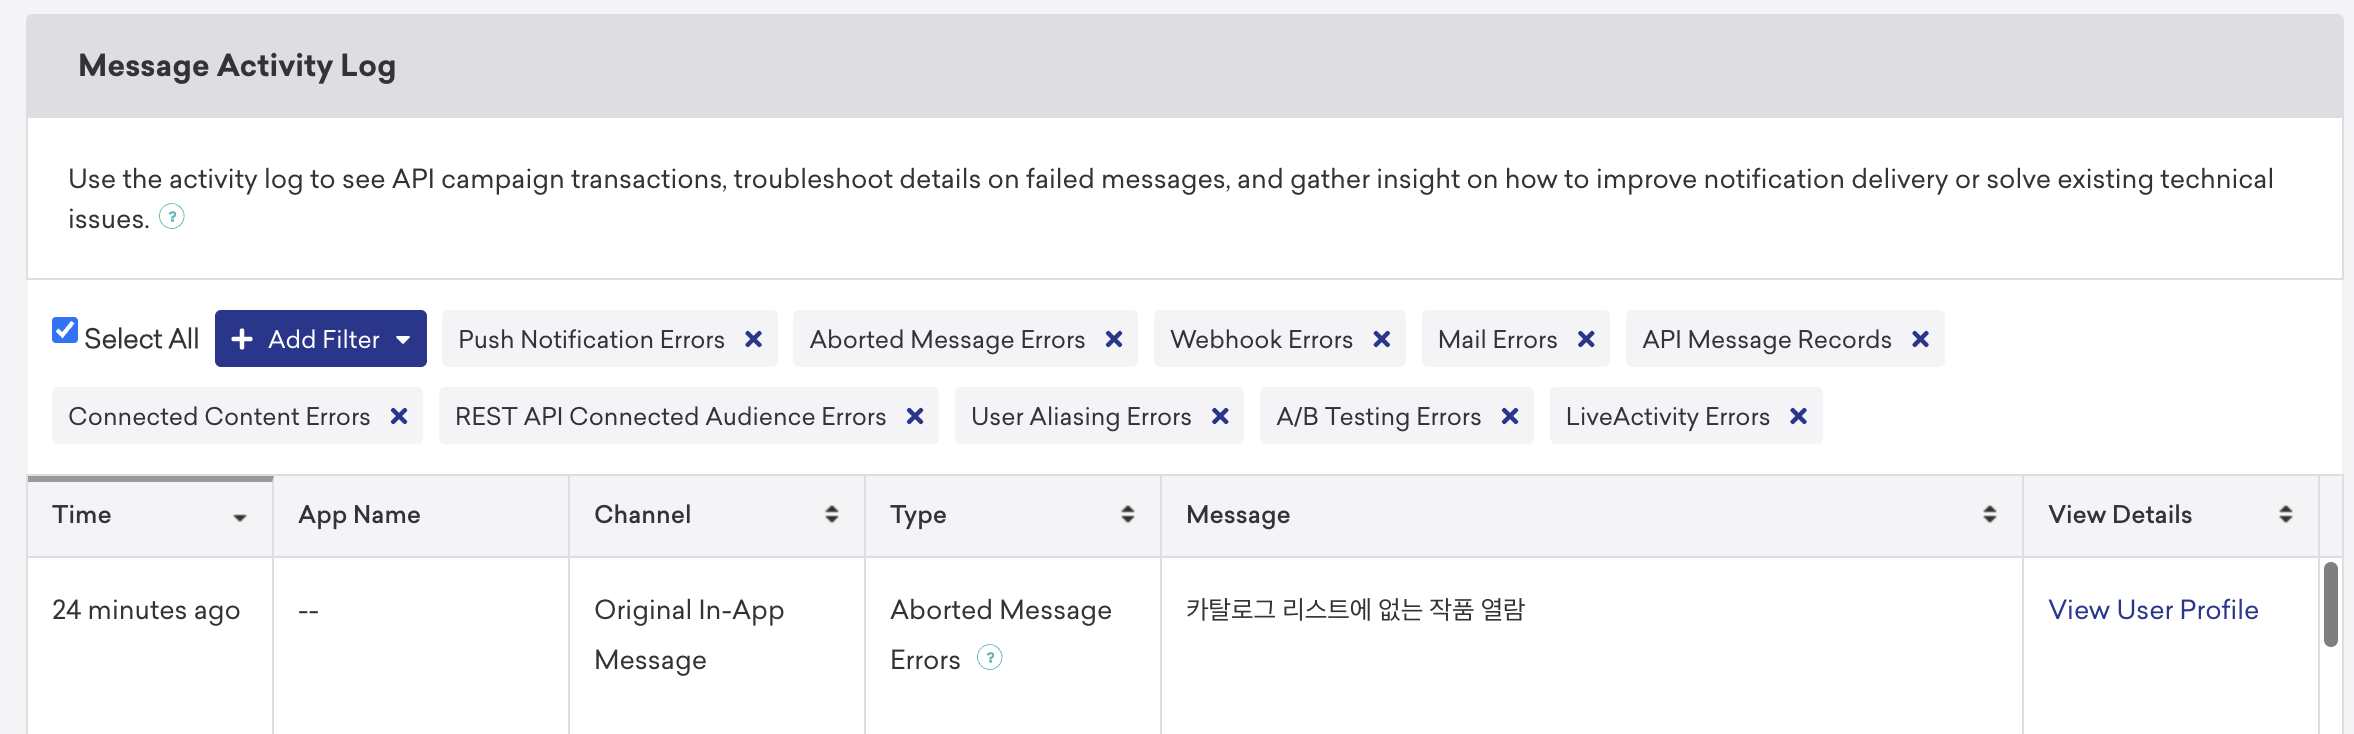Open the View User Profile link
The image size is (2354, 734).
pyautogui.click(x=2153, y=610)
